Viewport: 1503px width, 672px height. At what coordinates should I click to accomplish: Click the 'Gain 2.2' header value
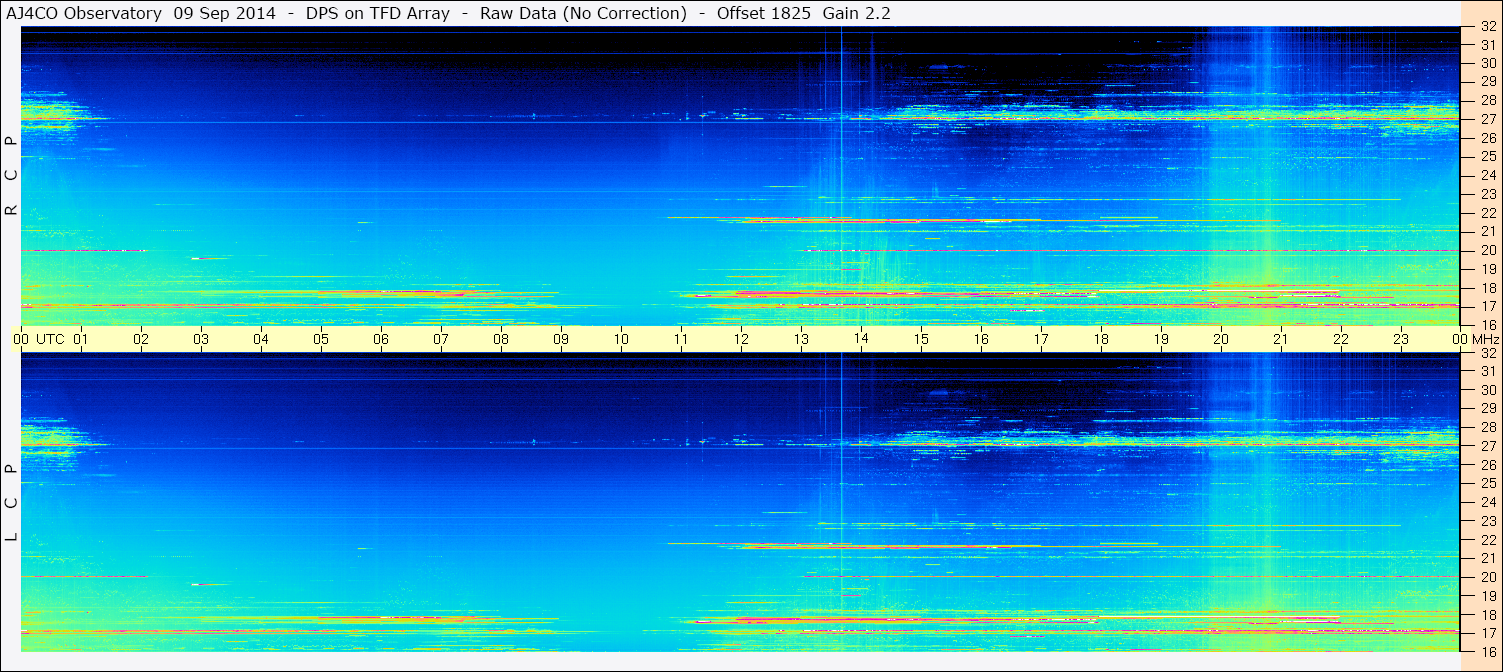pos(857,13)
